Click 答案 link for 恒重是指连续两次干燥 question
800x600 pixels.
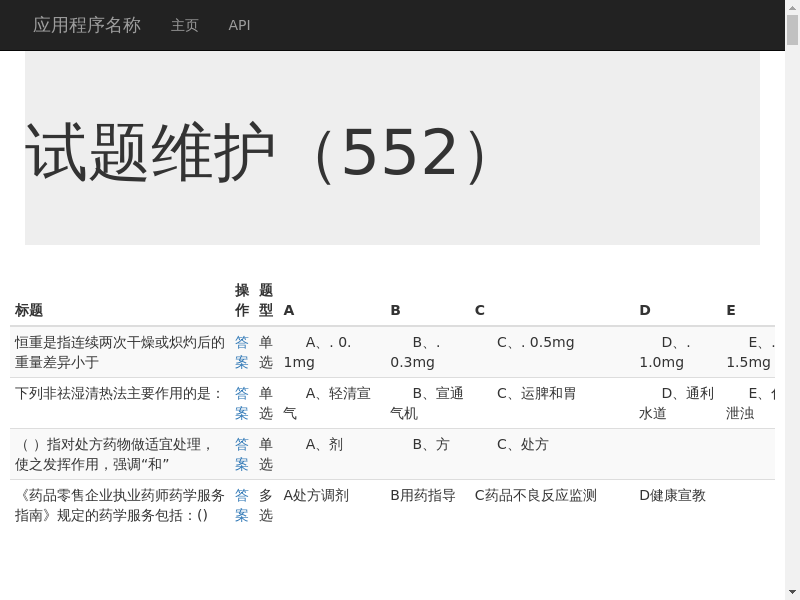pos(242,352)
